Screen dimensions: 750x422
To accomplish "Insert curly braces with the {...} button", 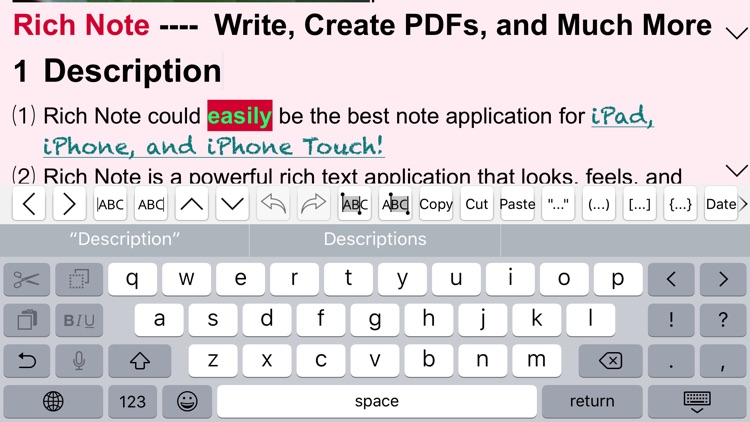I will 680,204.
